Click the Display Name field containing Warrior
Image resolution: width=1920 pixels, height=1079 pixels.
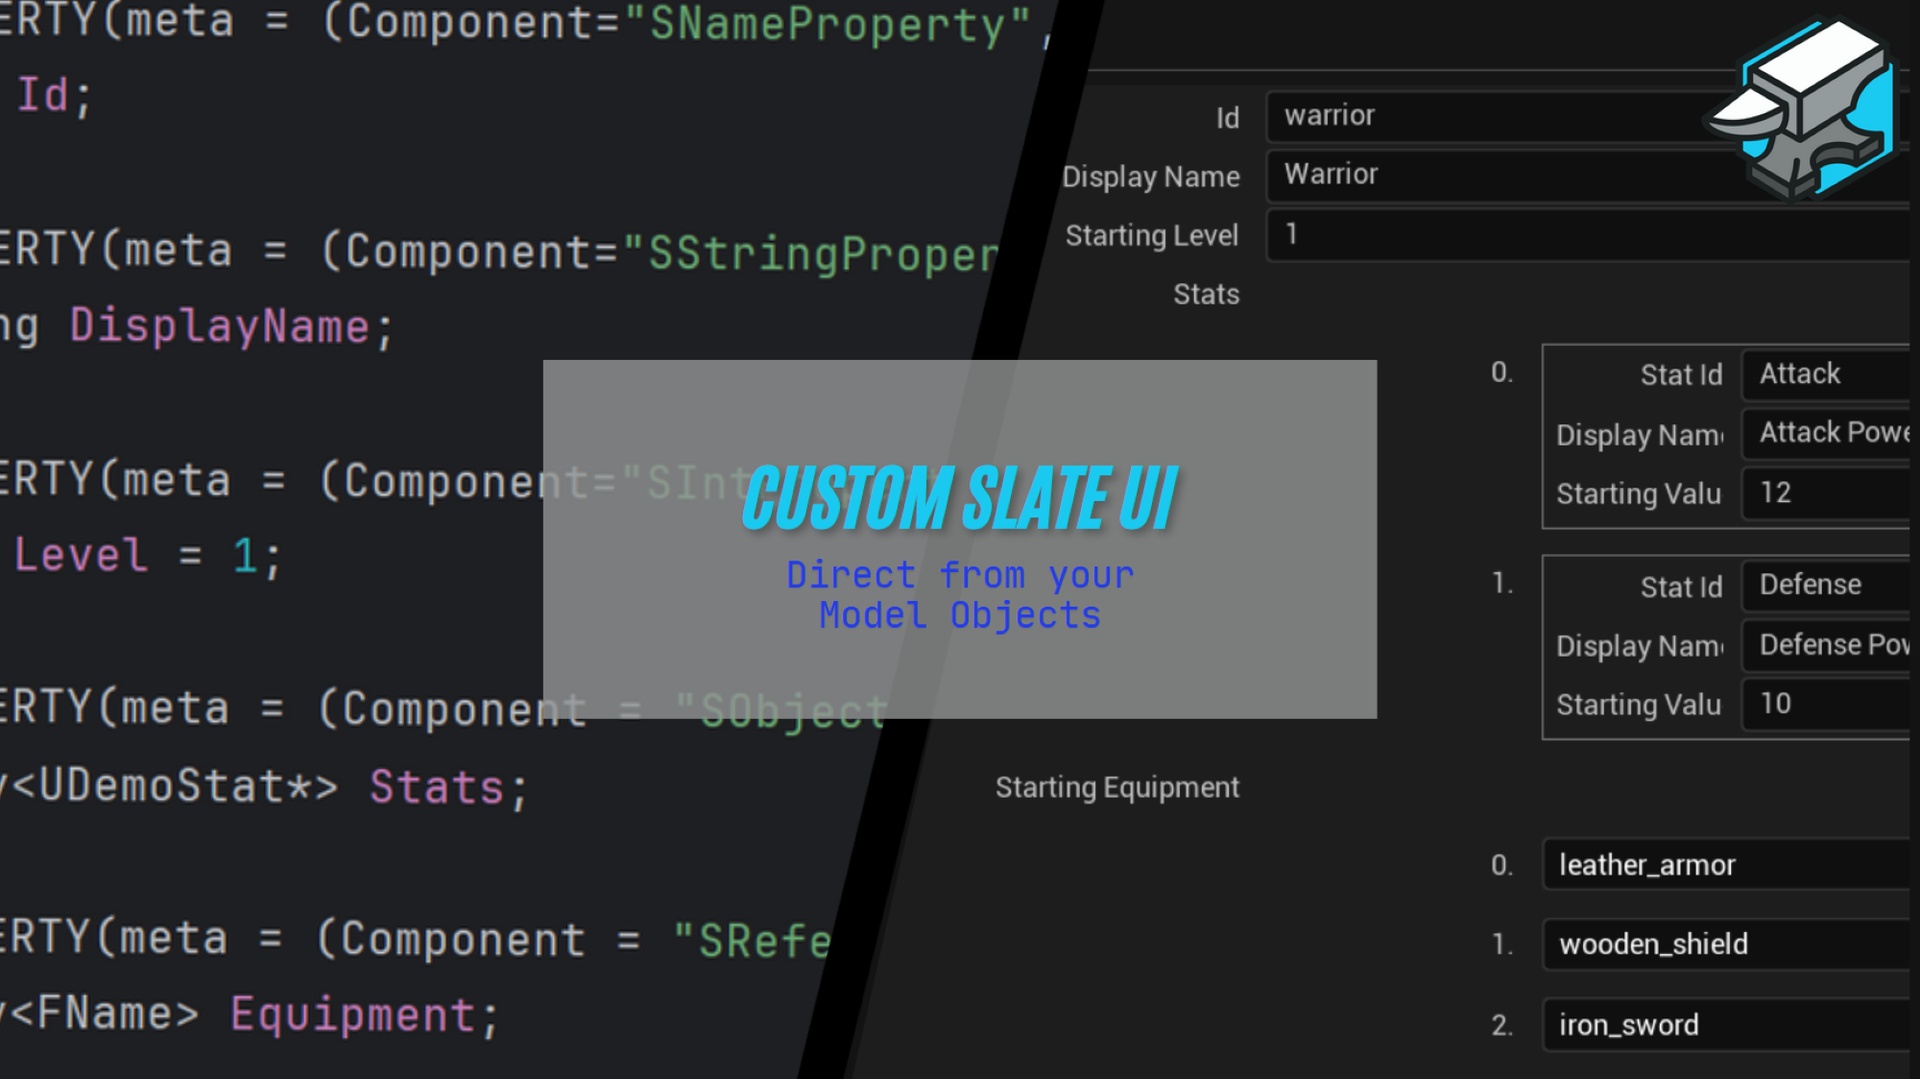tap(1588, 175)
